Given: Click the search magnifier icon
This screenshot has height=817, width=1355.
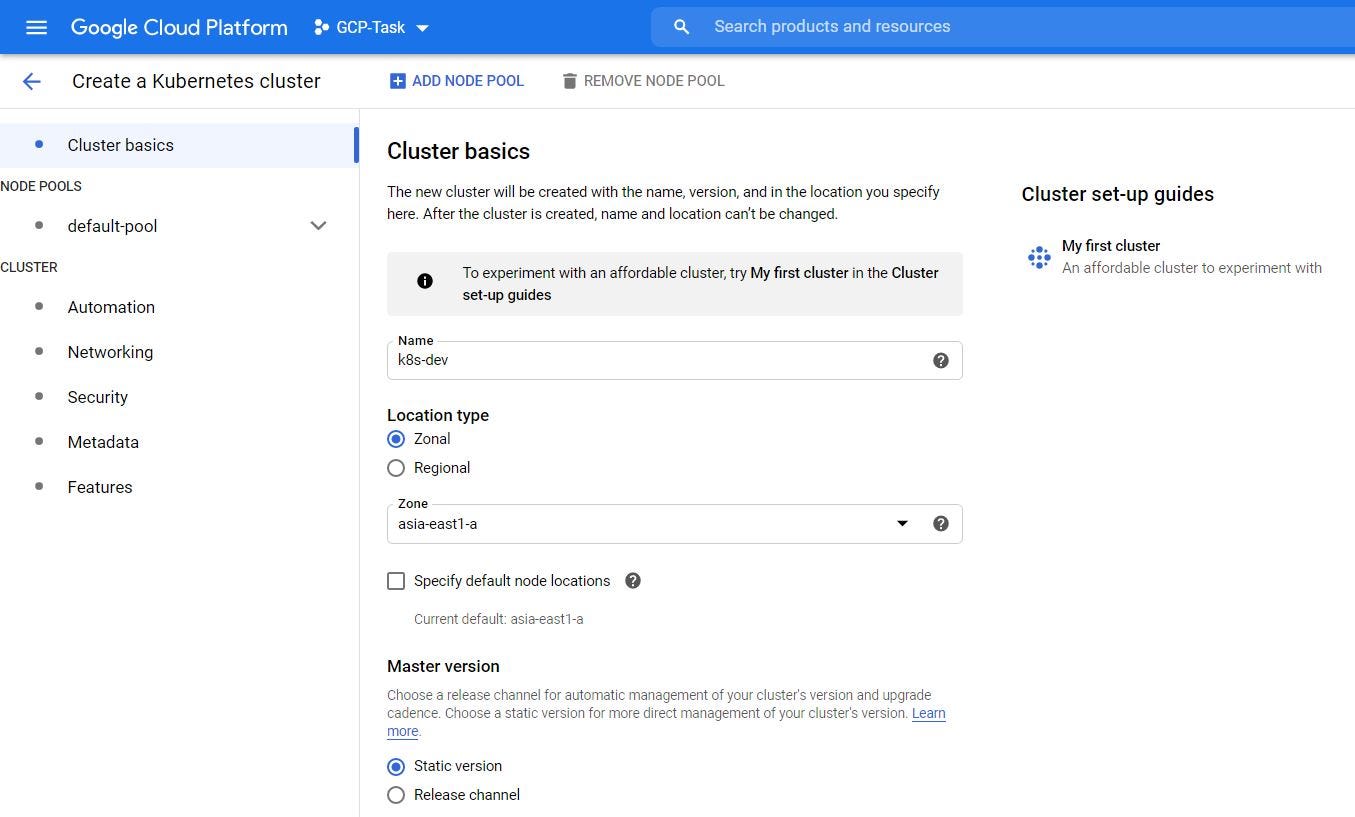Looking at the screenshot, I should point(681,27).
